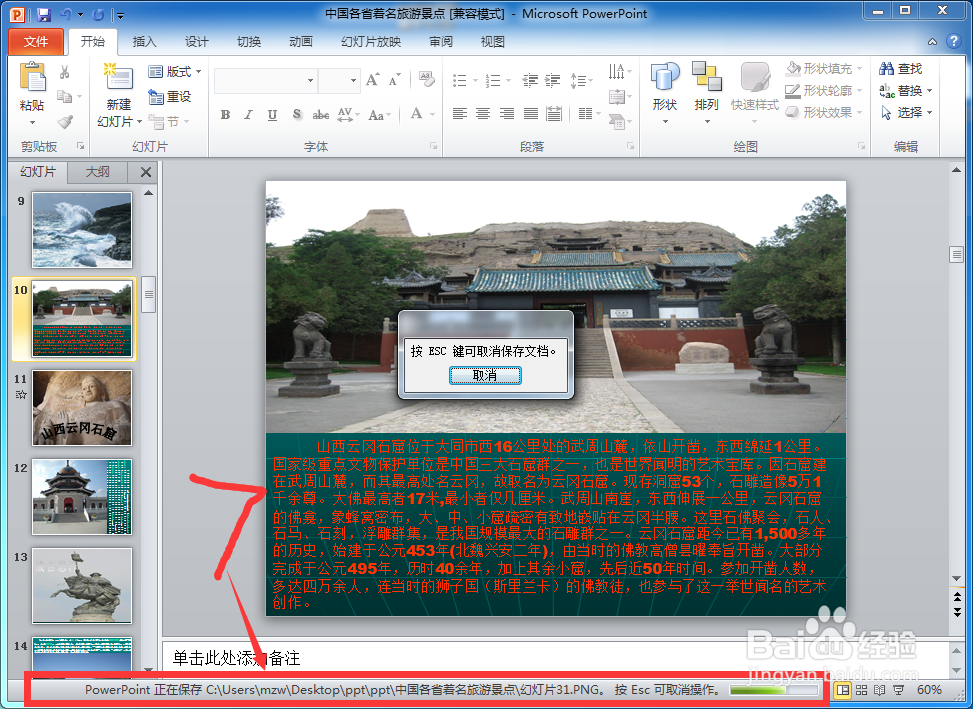This screenshot has height=709, width=973.
Task: Toggle Strikethrough abc button
Action: [x=320, y=115]
